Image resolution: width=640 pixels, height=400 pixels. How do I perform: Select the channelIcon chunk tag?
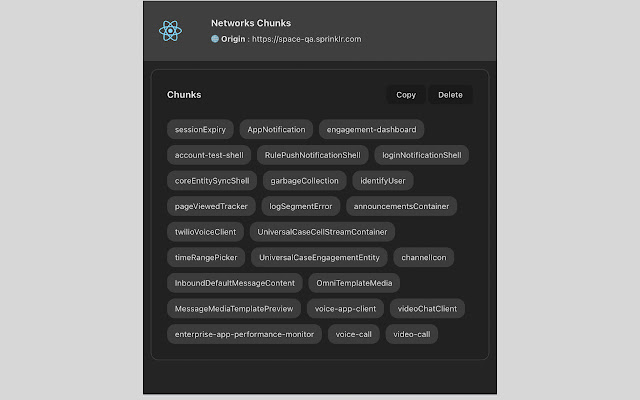click(x=425, y=257)
